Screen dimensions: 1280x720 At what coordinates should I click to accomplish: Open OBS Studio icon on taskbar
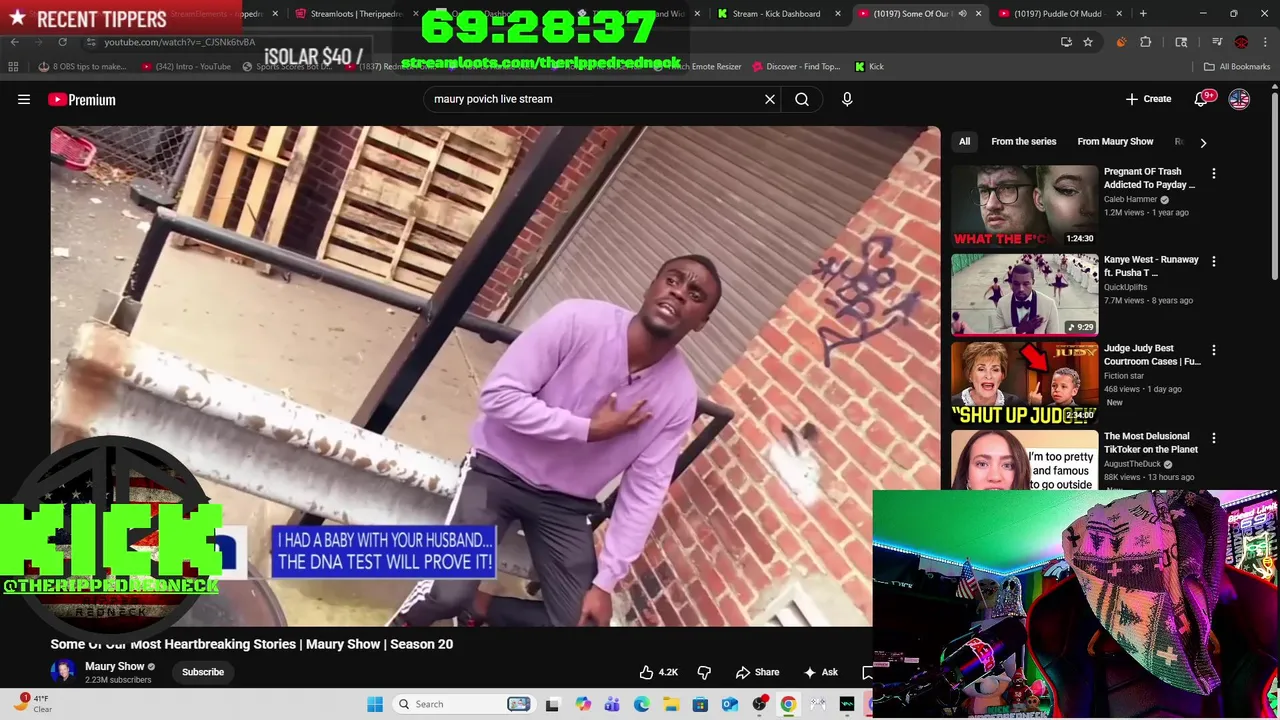tap(759, 704)
